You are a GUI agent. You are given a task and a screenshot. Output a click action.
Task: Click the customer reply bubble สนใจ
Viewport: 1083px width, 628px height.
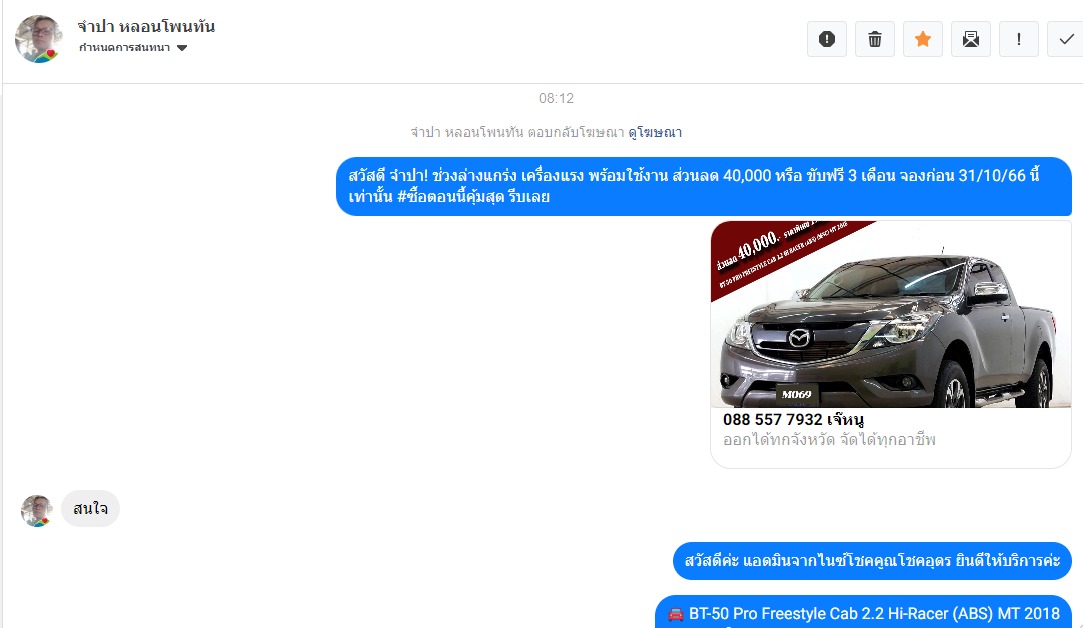tap(90, 508)
